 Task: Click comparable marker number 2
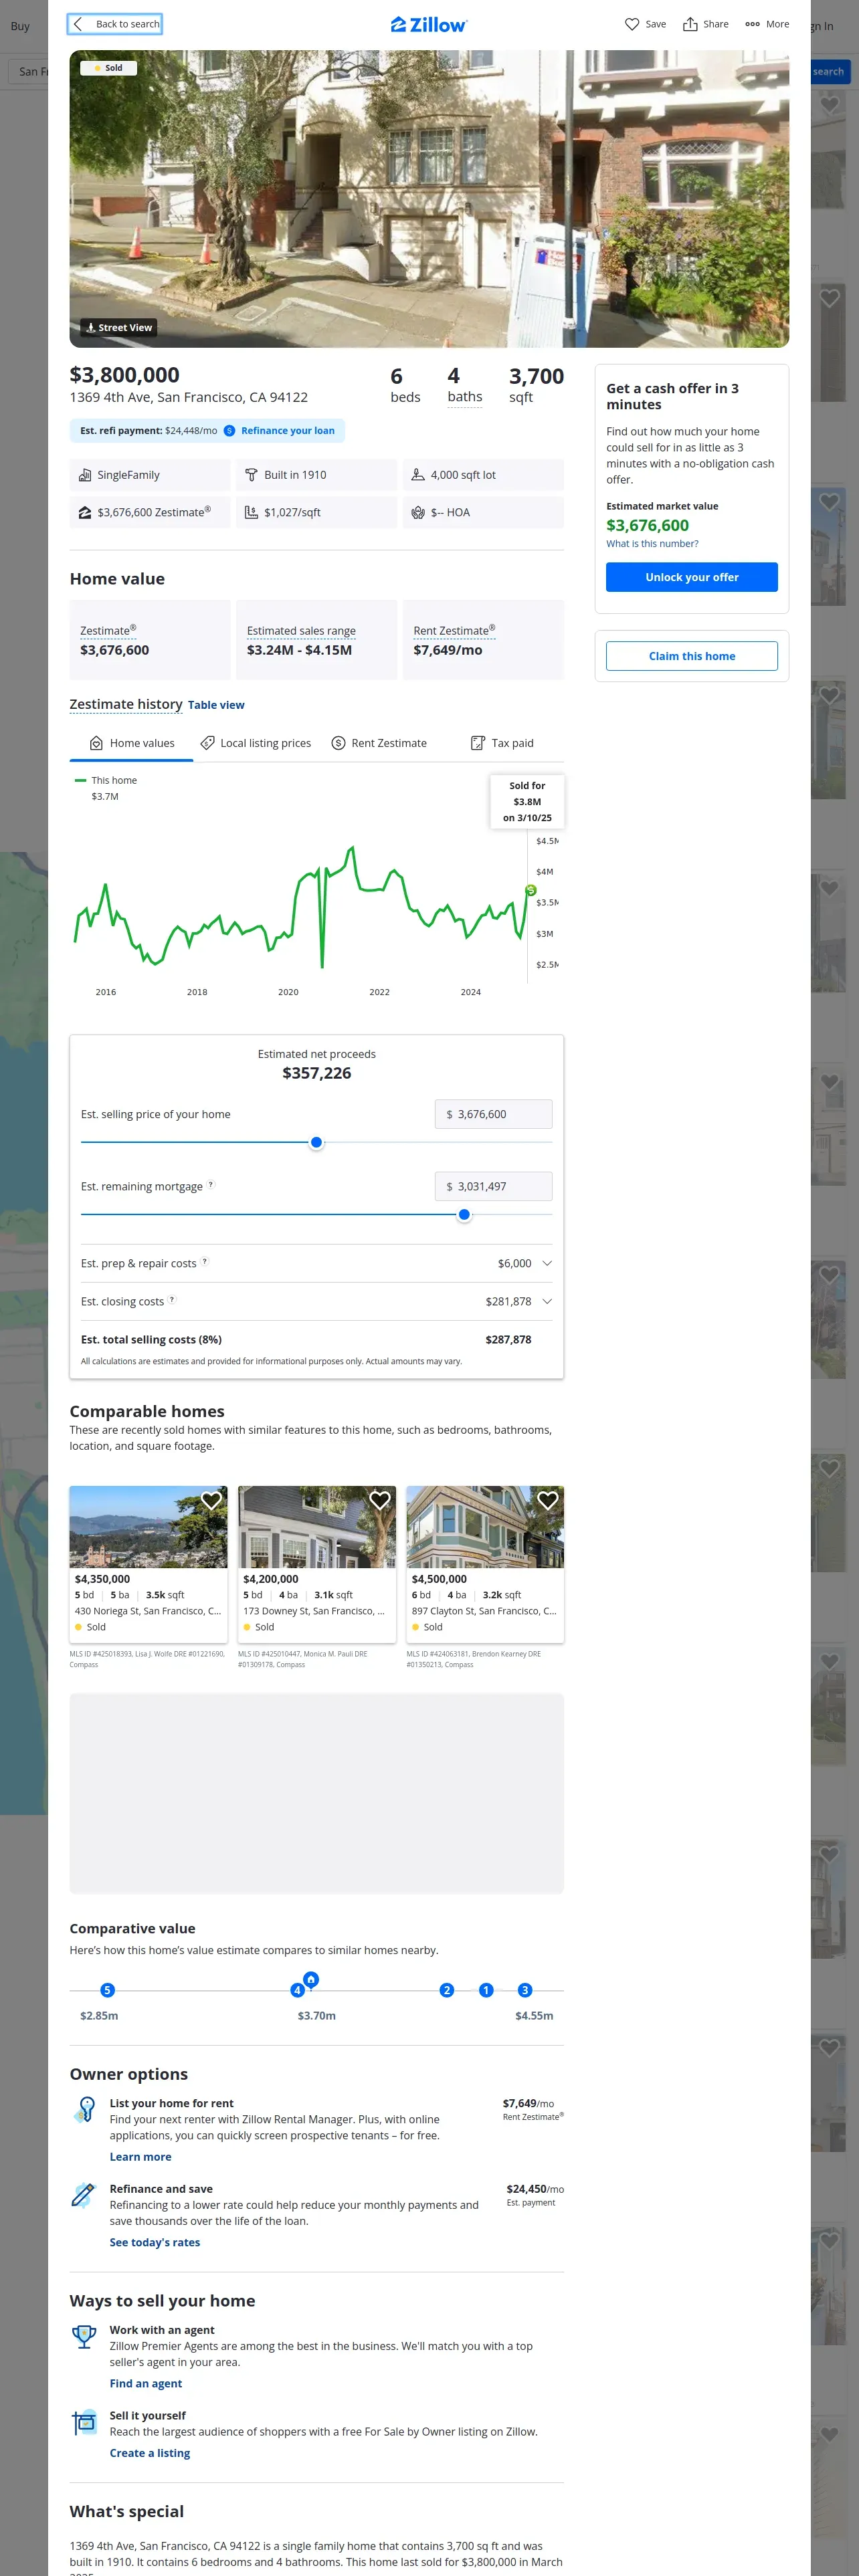coord(447,1990)
